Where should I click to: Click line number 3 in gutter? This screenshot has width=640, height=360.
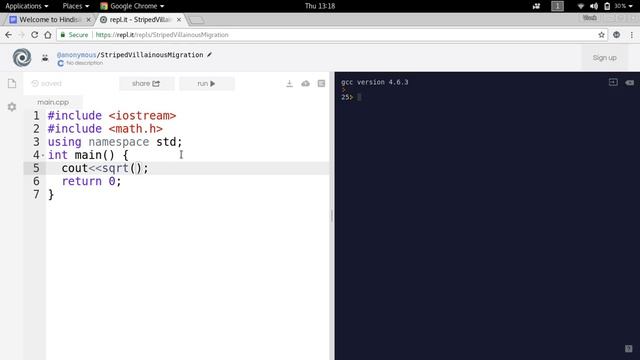pos(36,142)
